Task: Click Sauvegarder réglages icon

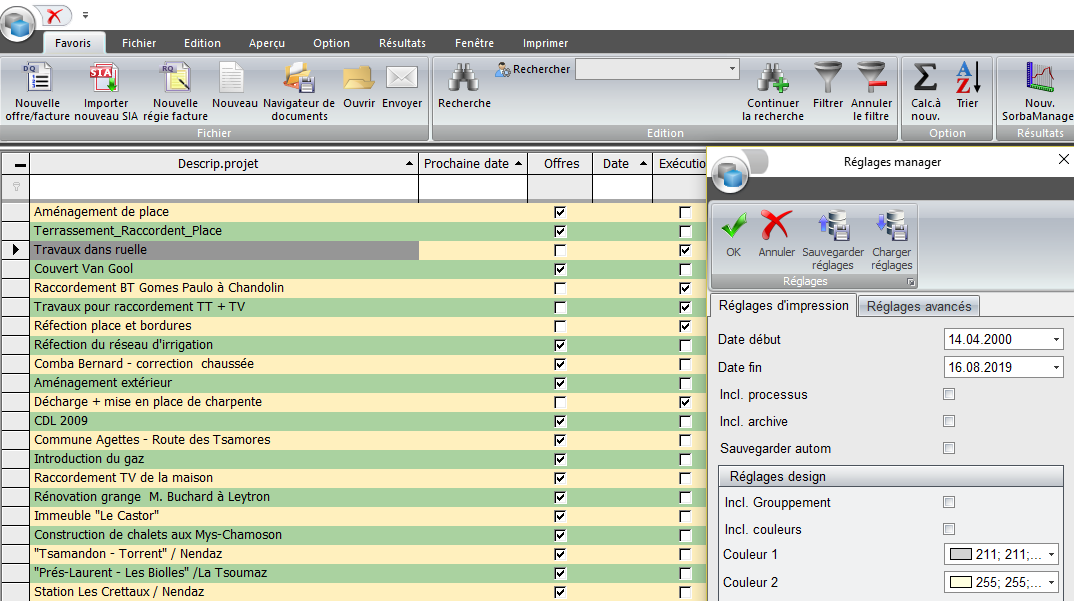Action: pyautogui.click(x=833, y=225)
